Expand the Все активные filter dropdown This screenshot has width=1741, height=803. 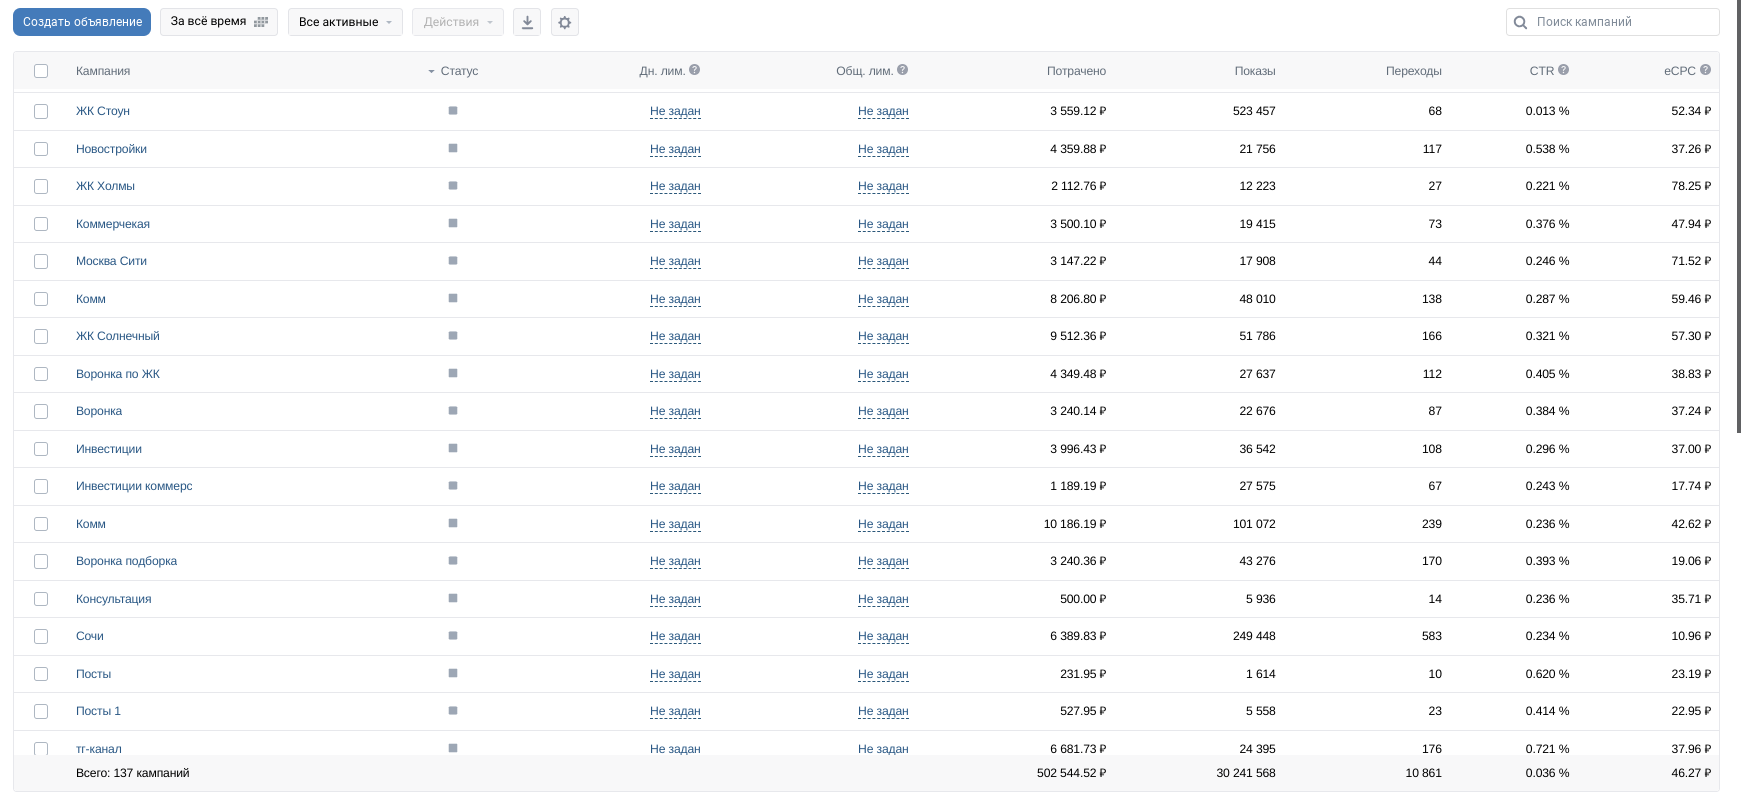coord(345,22)
